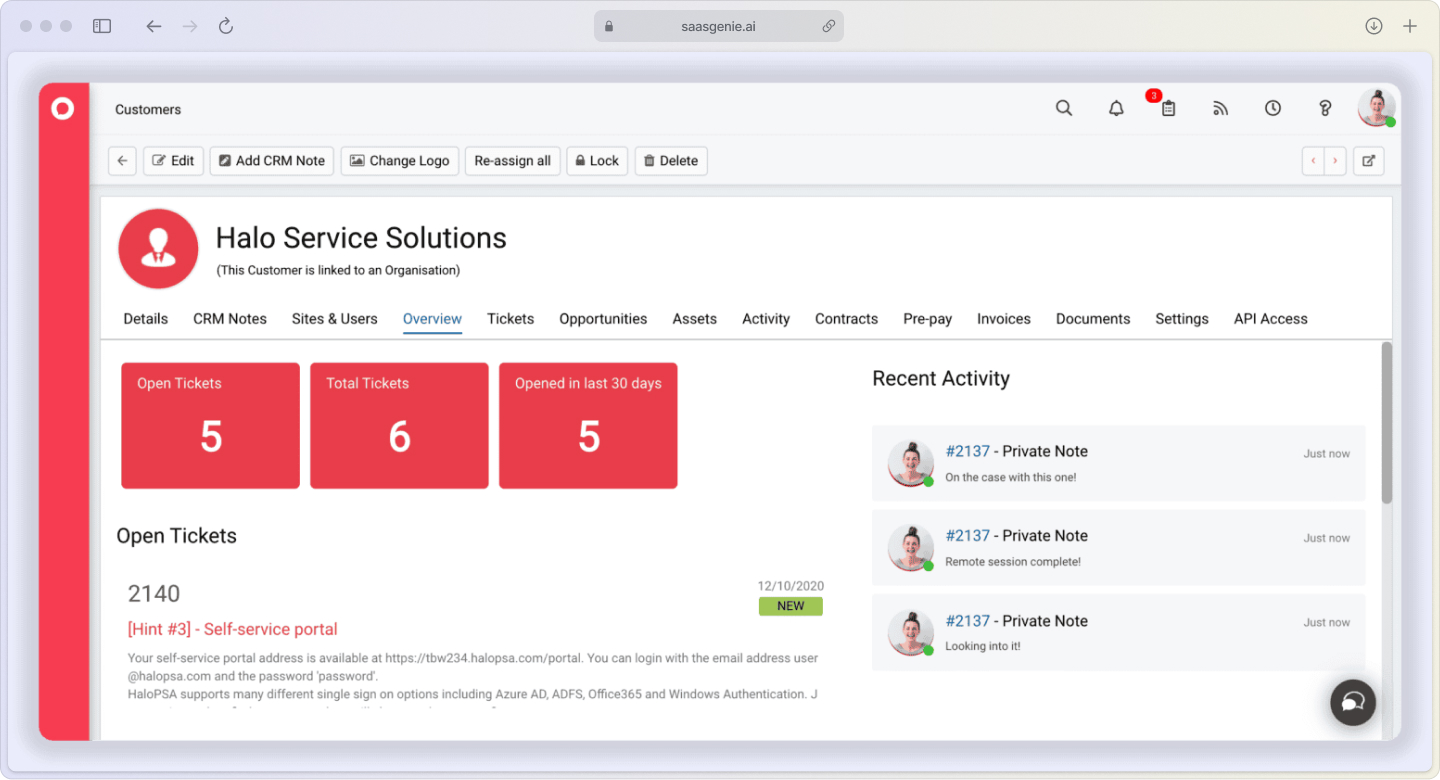Open the RSS feed icon
1440x780 pixels.
pos(1220,108)
